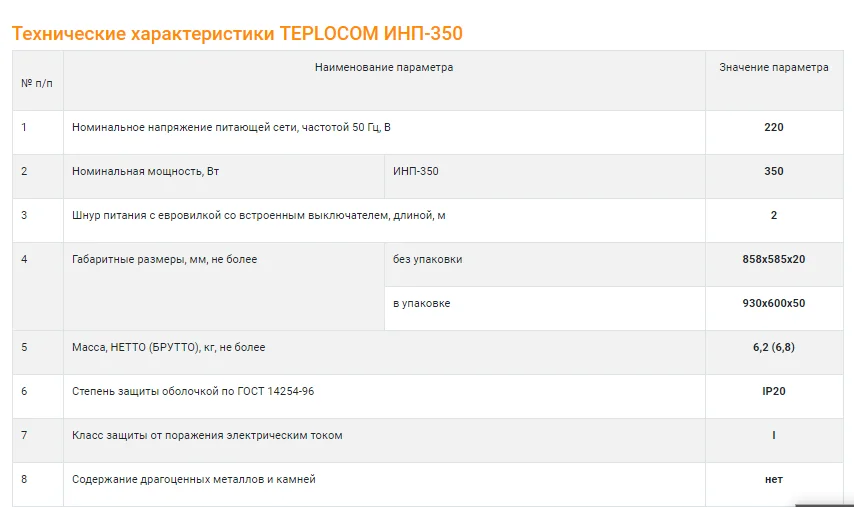This screenshot has height=507, width=854.
Task: Select the packaged size value 930x600x50
Action: 773,303
